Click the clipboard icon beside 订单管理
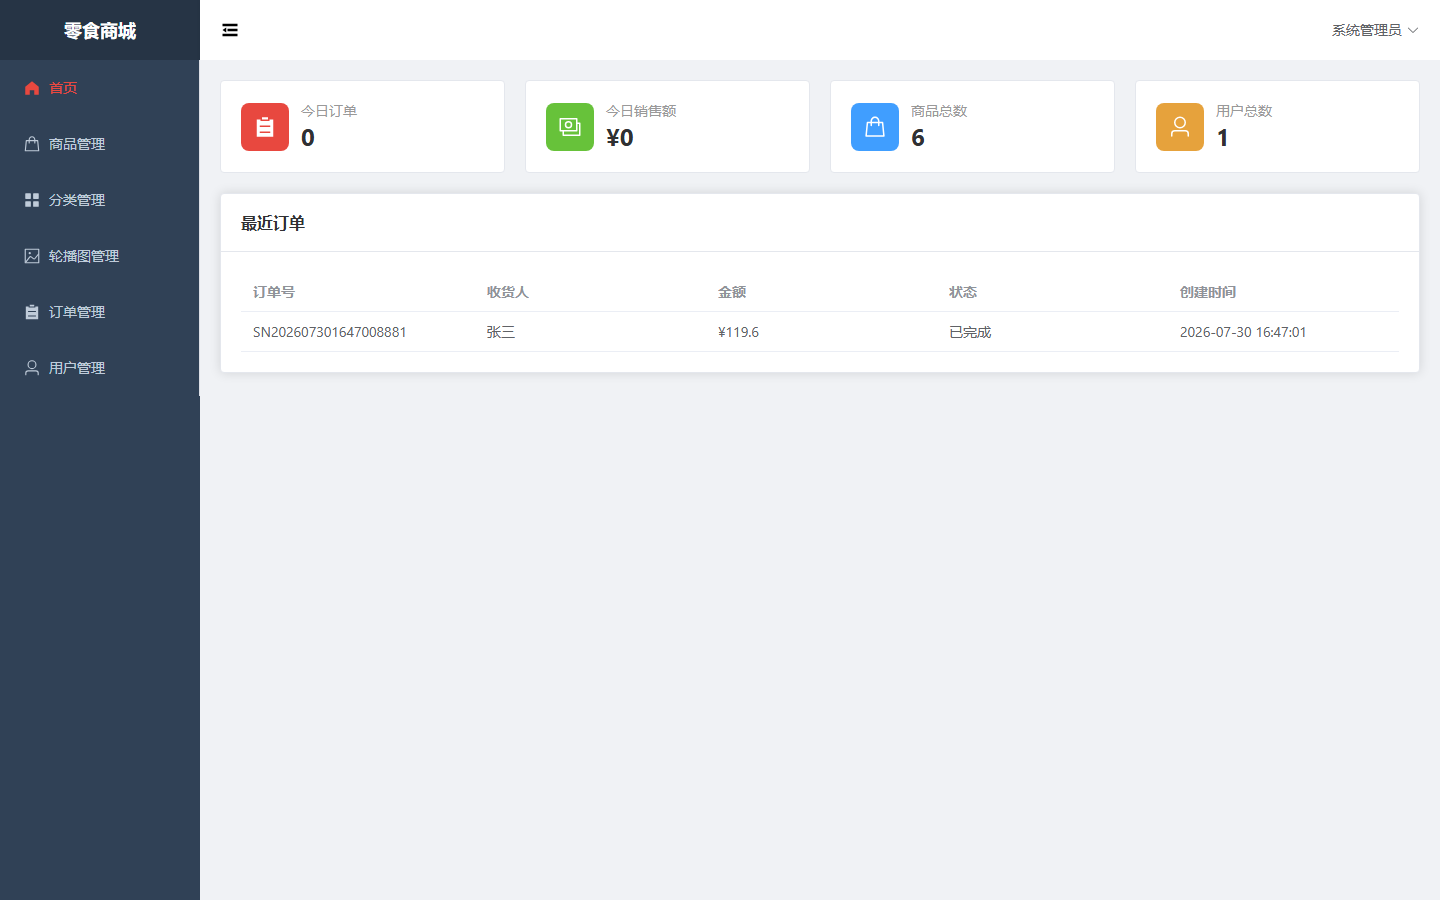This screenshot has width=1440, height=900. coord(32,312)
